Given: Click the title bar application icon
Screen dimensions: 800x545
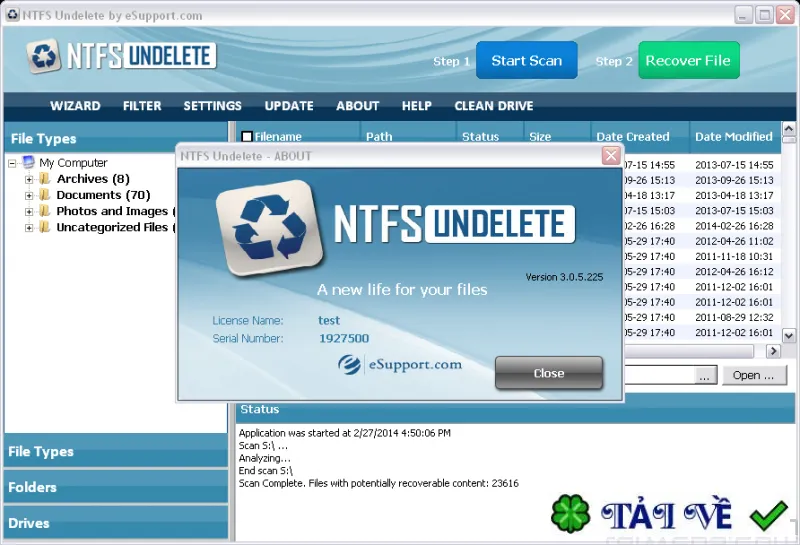Looking at the screenshot, I should click(x=12, y=15).
